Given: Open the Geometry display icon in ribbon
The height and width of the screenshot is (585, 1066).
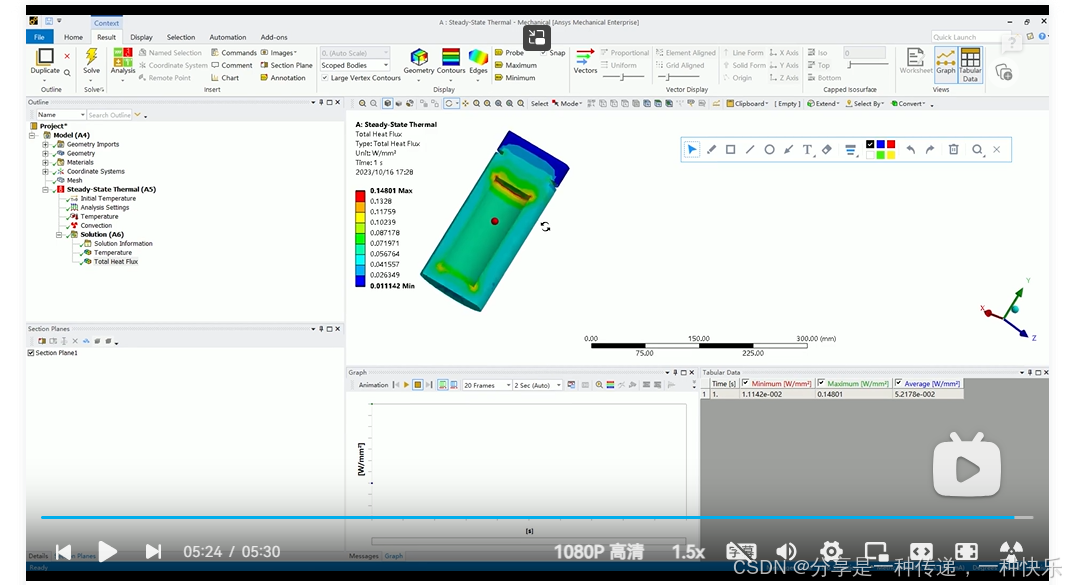Looking at the screenshot, I should (x=418, y=60).
